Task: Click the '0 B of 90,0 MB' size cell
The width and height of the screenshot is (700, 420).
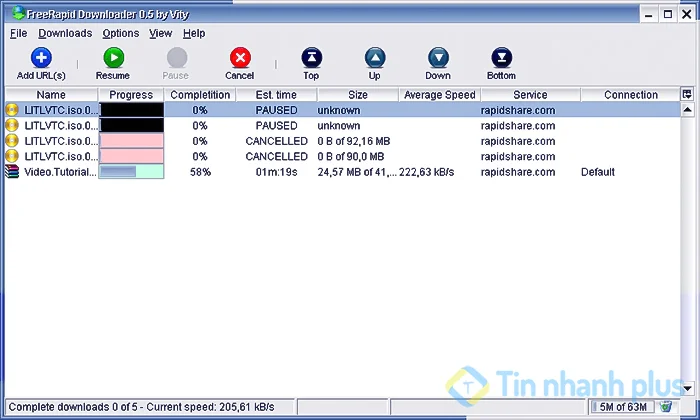Action: click(x=351, y=156)
